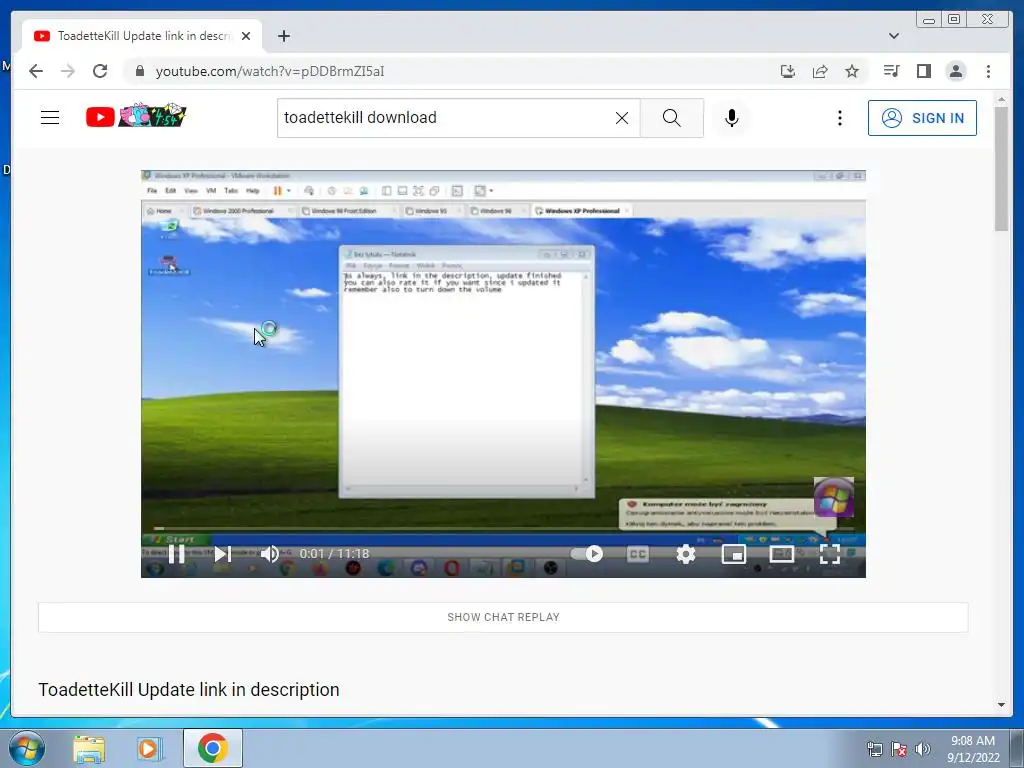The height and width of the screenshot is (768, 1024).
Task: Click the browser forward arrow
Action: tap(68, 71)
